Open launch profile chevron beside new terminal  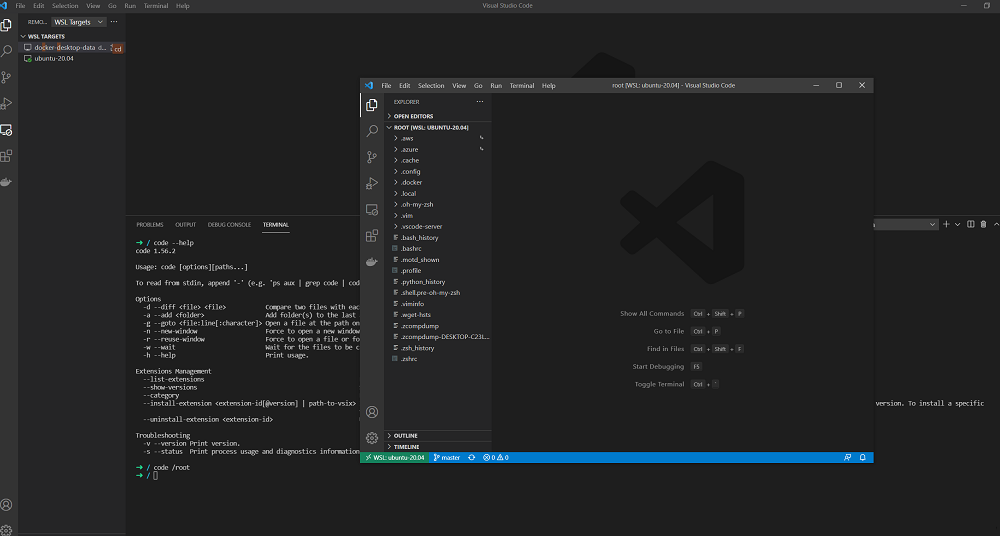click(957, 224)
